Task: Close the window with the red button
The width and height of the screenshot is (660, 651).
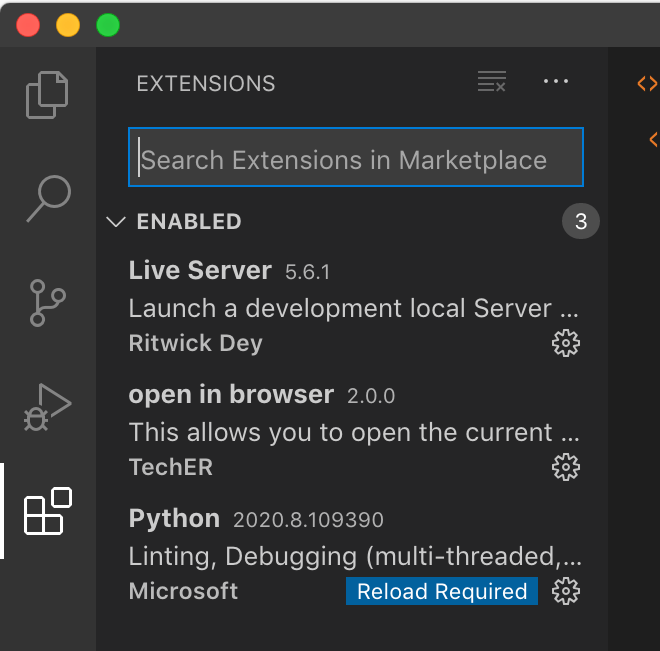Action: coord(28,25)
